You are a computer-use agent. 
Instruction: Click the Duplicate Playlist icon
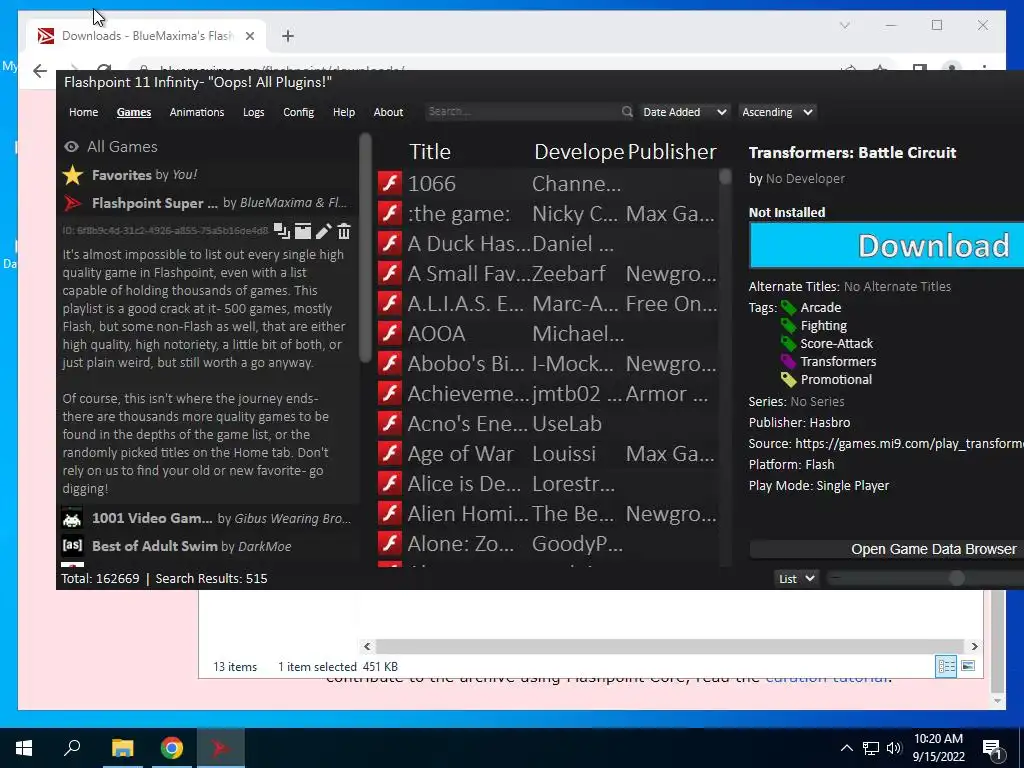[281, 231]
